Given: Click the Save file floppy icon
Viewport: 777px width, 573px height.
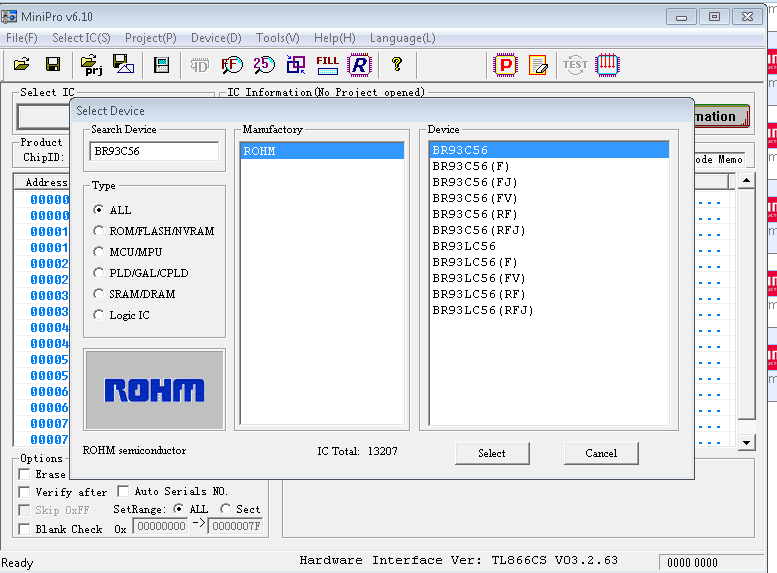Looking at the screenshot, I should click(x=53, y=64).
